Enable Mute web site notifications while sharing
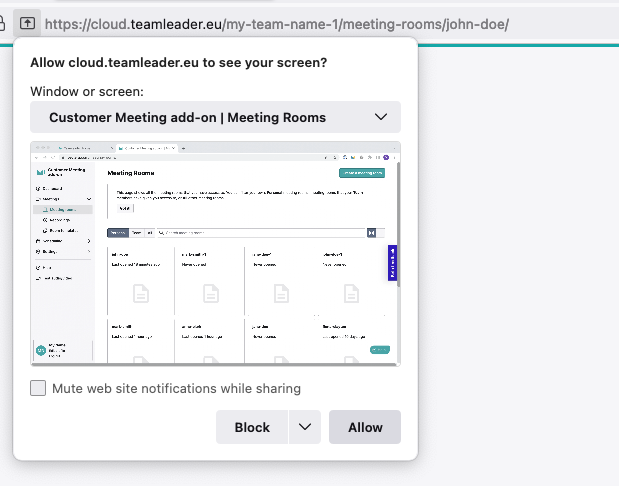The width and height of the screenshot is (619, 486). point(38,388)
